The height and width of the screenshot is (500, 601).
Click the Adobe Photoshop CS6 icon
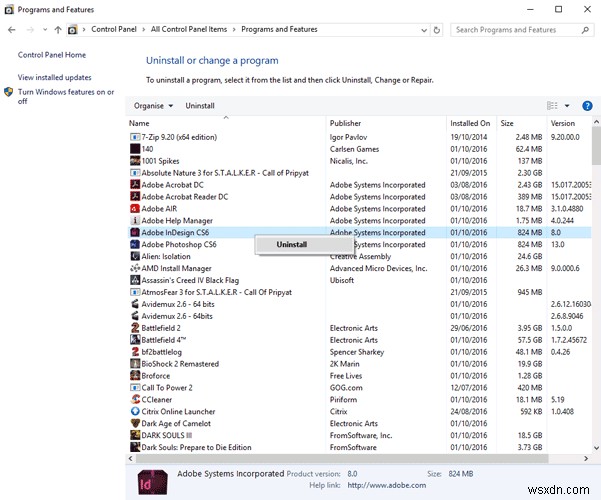[135, 244]
